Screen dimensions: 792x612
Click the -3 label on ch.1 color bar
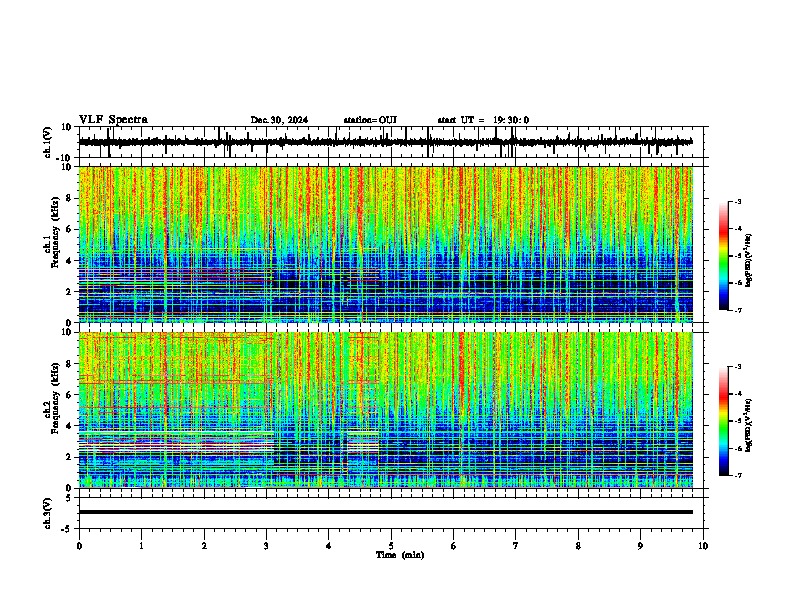click(738, 202)
